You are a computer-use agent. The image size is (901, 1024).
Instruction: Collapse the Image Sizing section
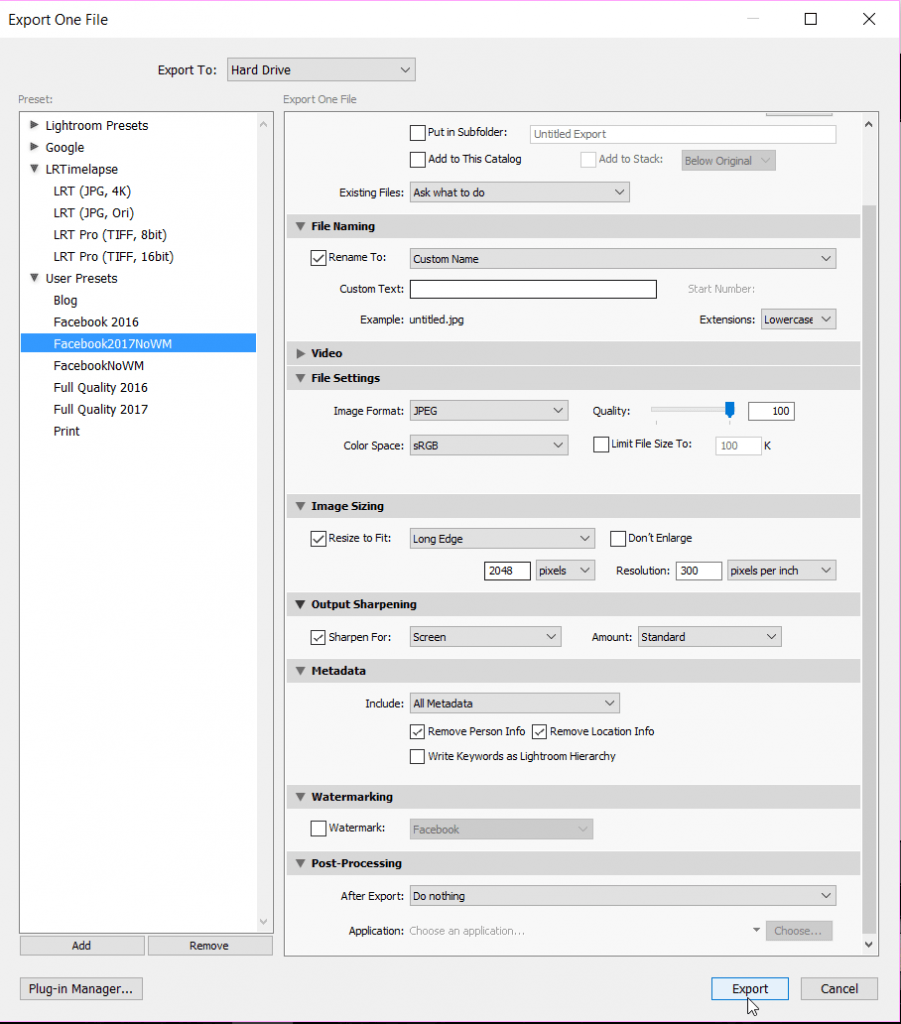click(299, 506)
